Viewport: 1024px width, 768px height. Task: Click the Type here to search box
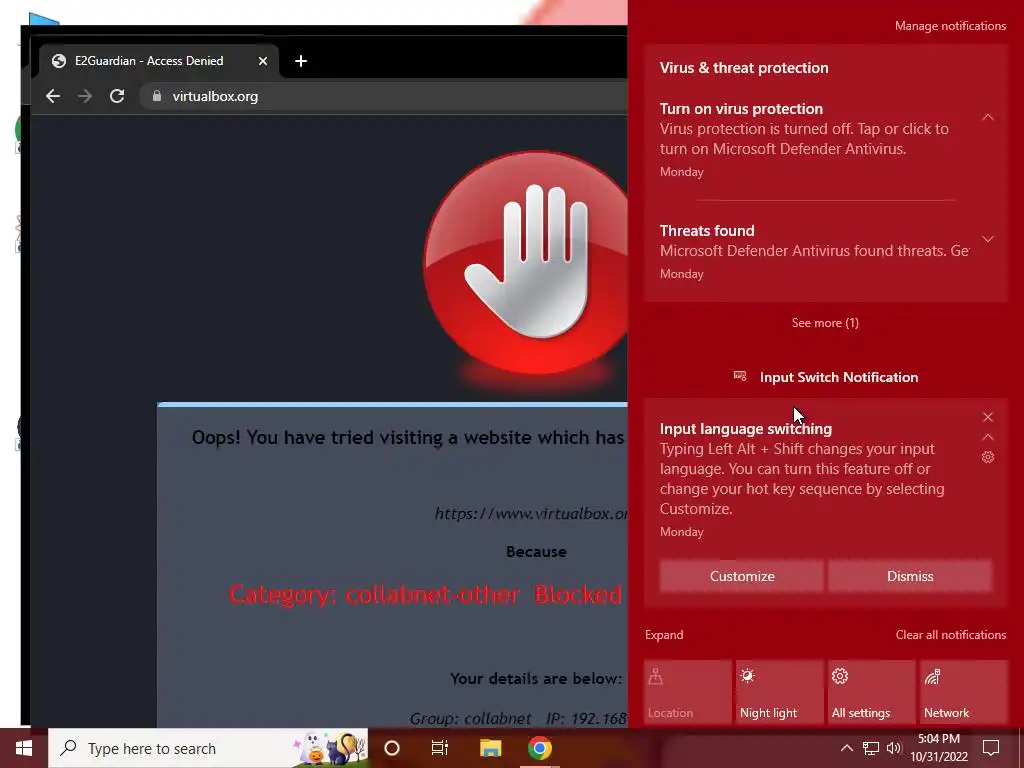coord(208,748)
